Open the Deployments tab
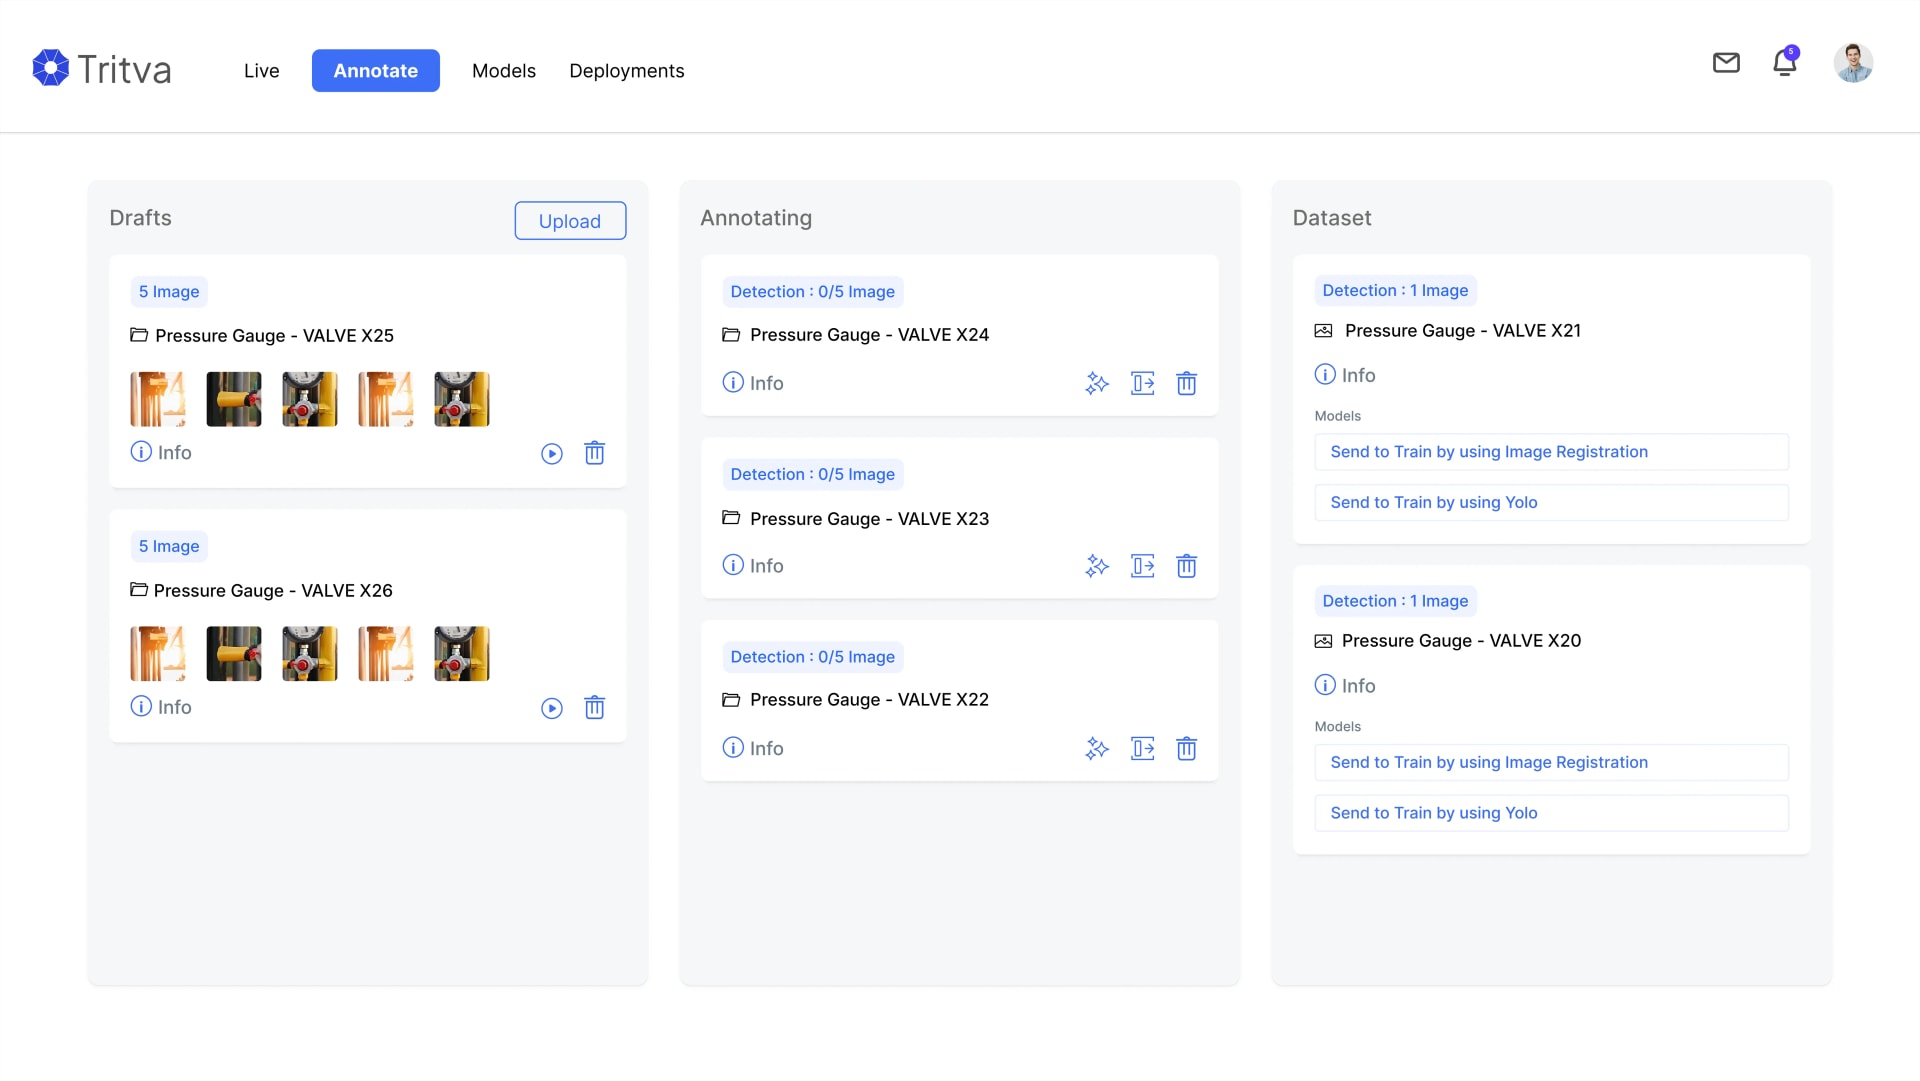 pos(627,71)
